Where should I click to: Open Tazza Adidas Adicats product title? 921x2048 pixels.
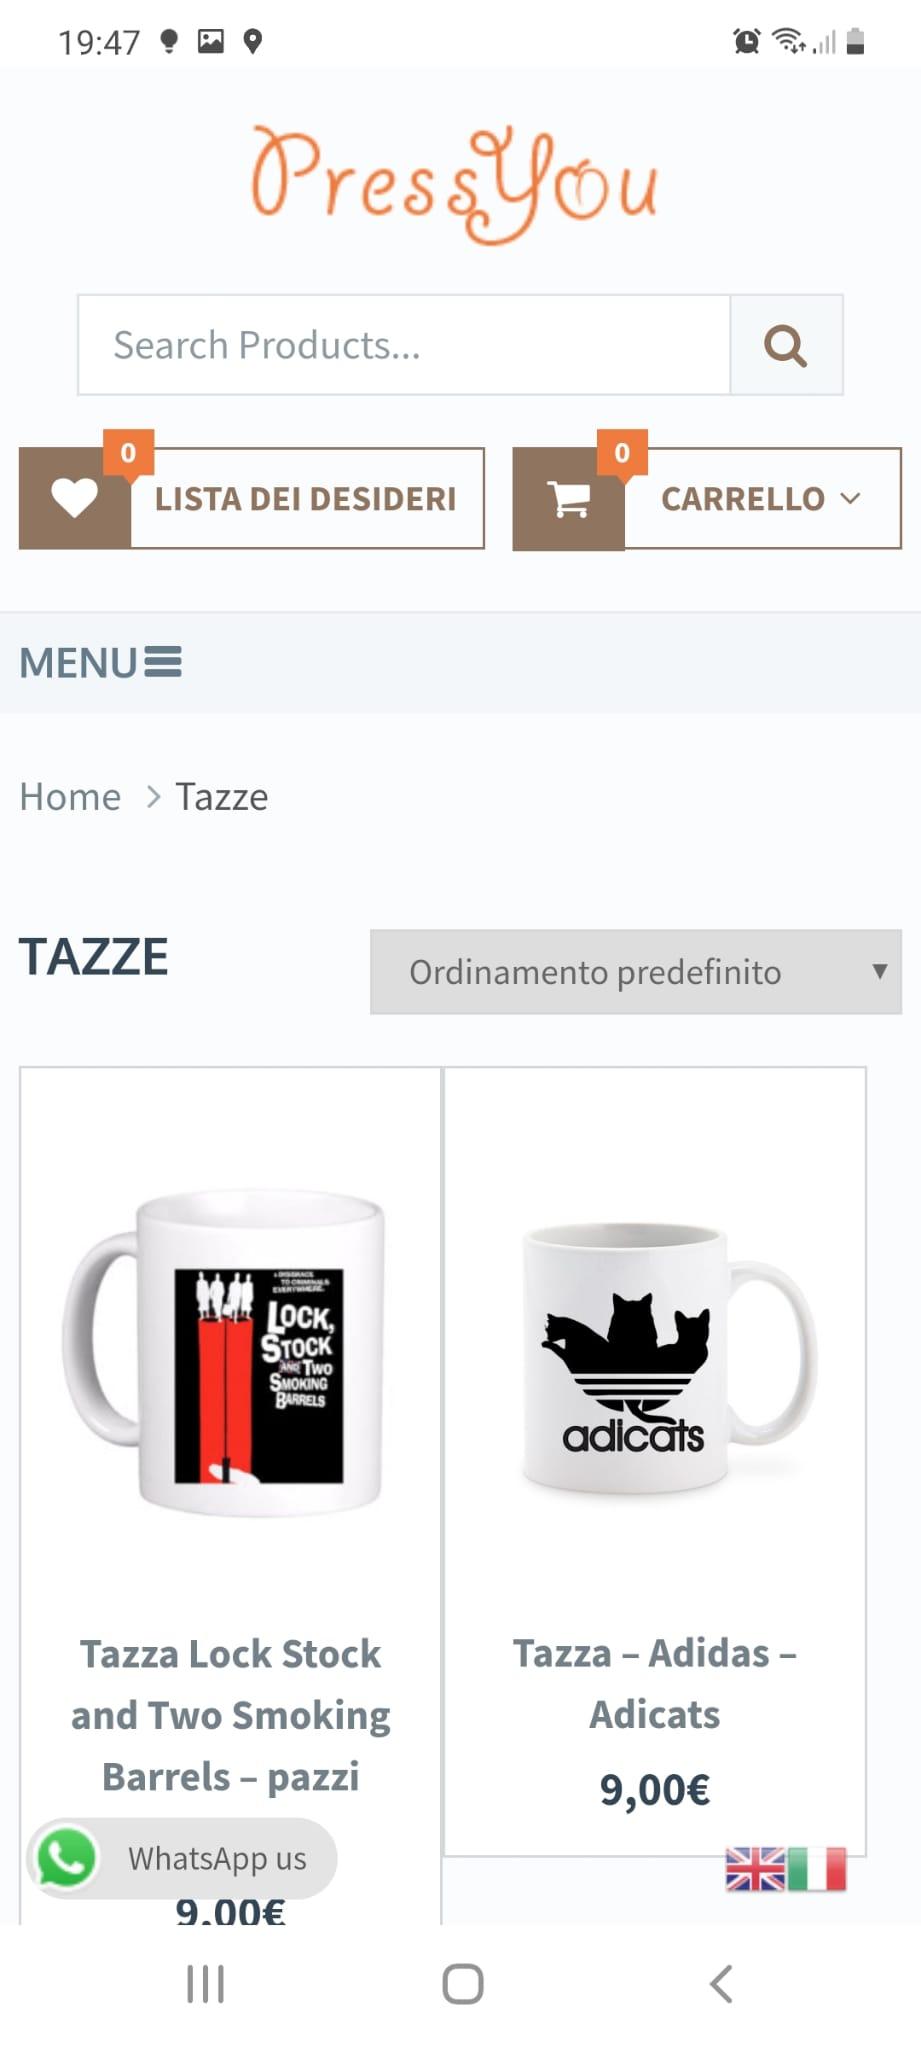(x=655, y=1683)
